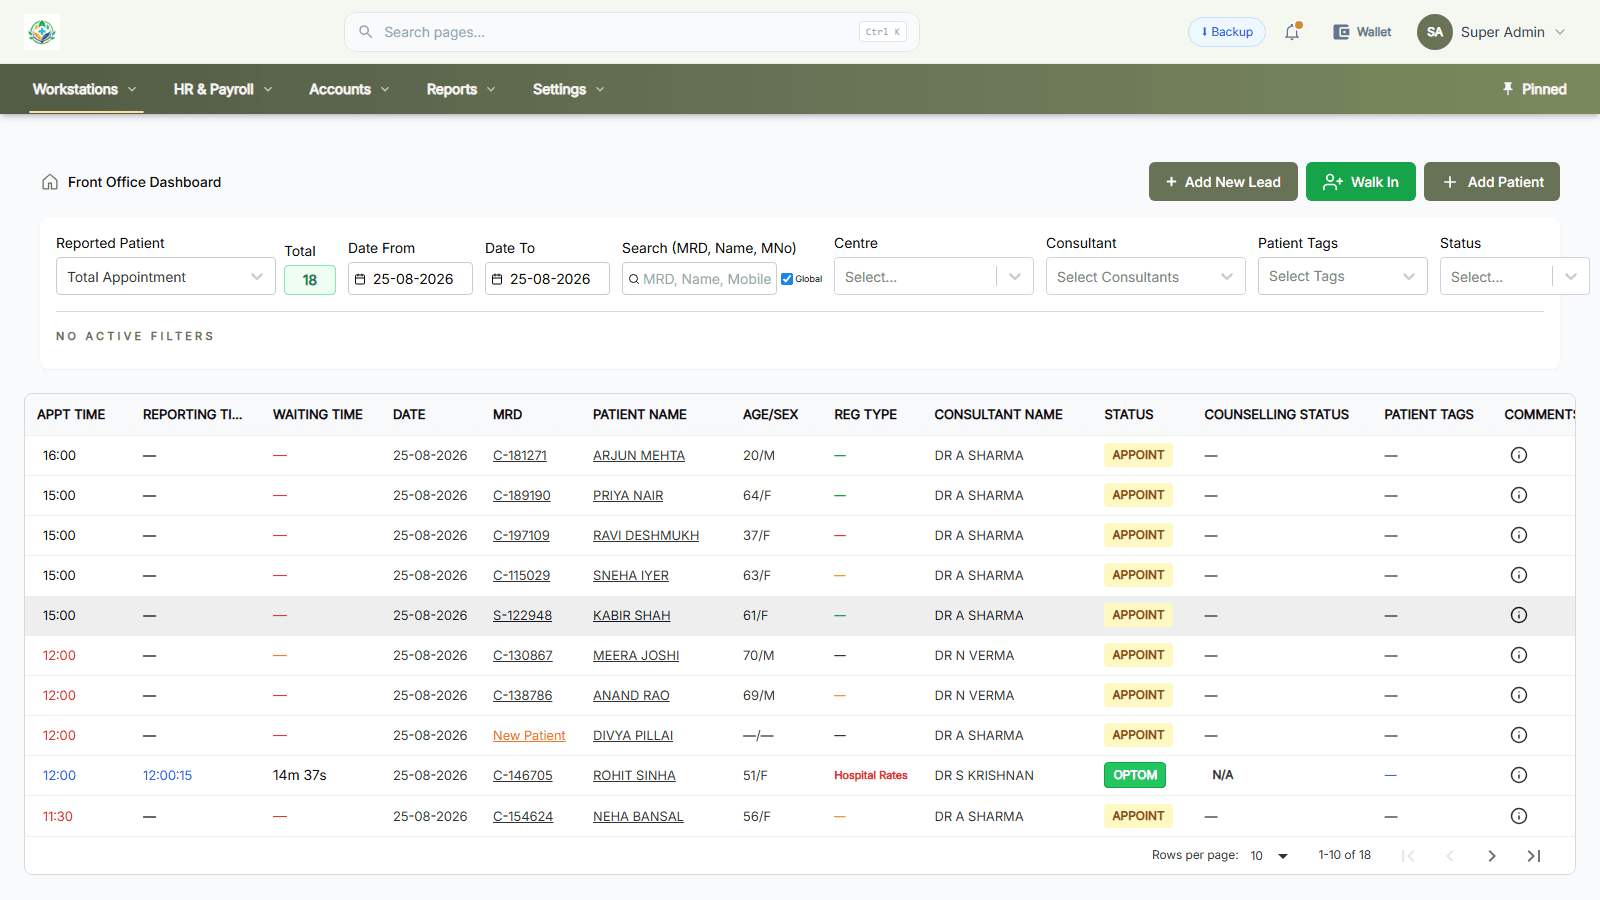Open Select Consultants dropdown
Viewport: 1600px width, 900px height.
pos(1146,277)
